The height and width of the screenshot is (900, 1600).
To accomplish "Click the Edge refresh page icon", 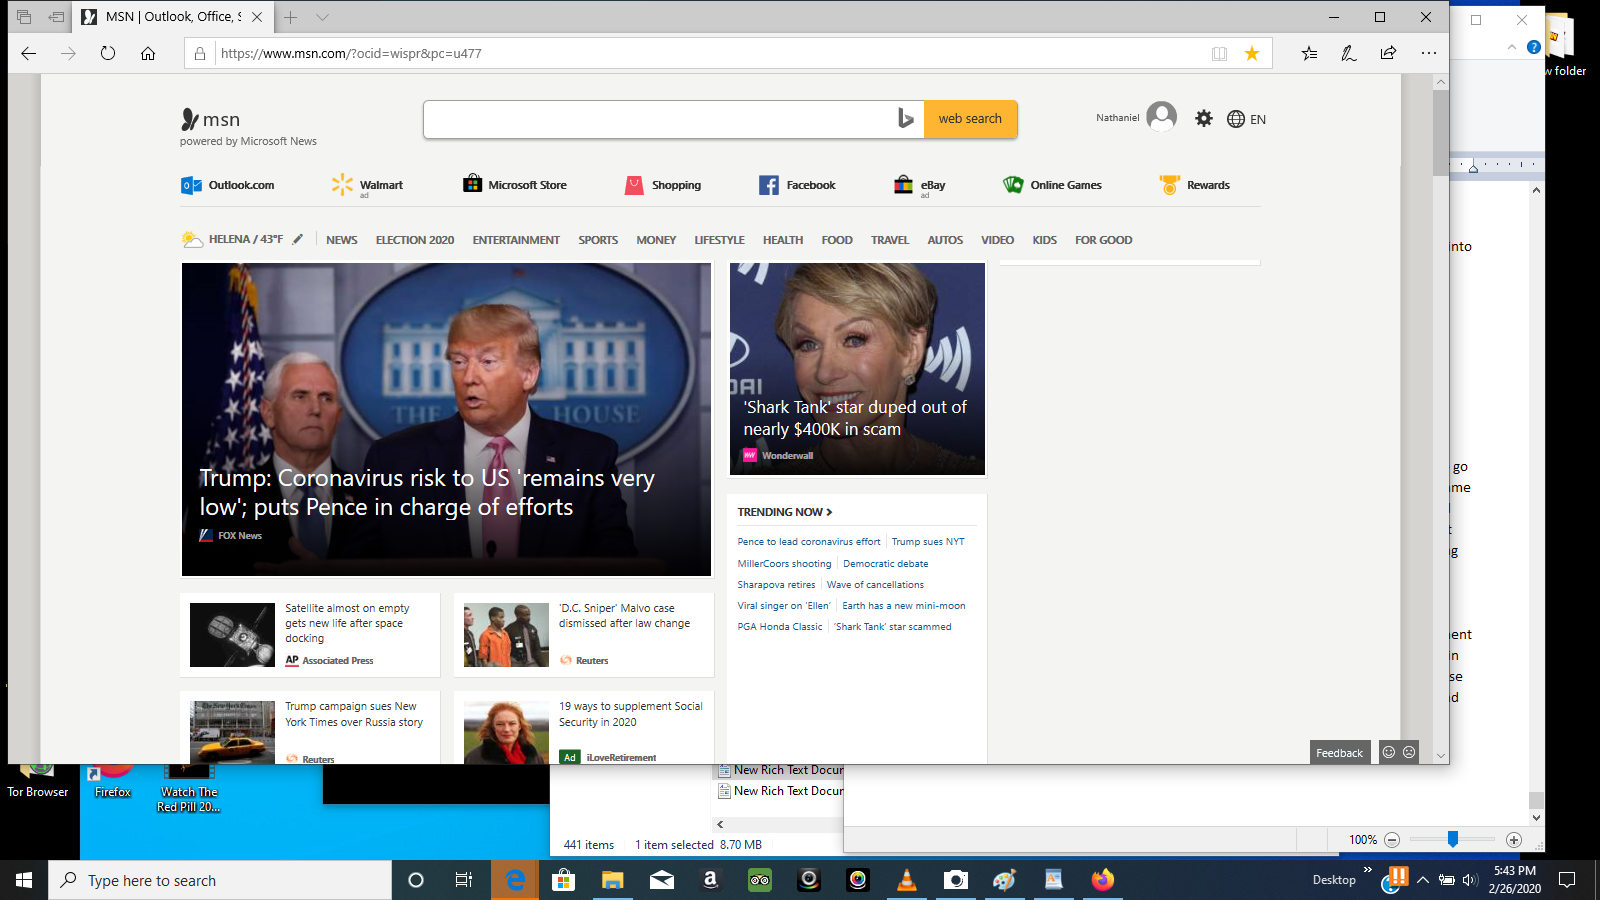I will 108,54.
